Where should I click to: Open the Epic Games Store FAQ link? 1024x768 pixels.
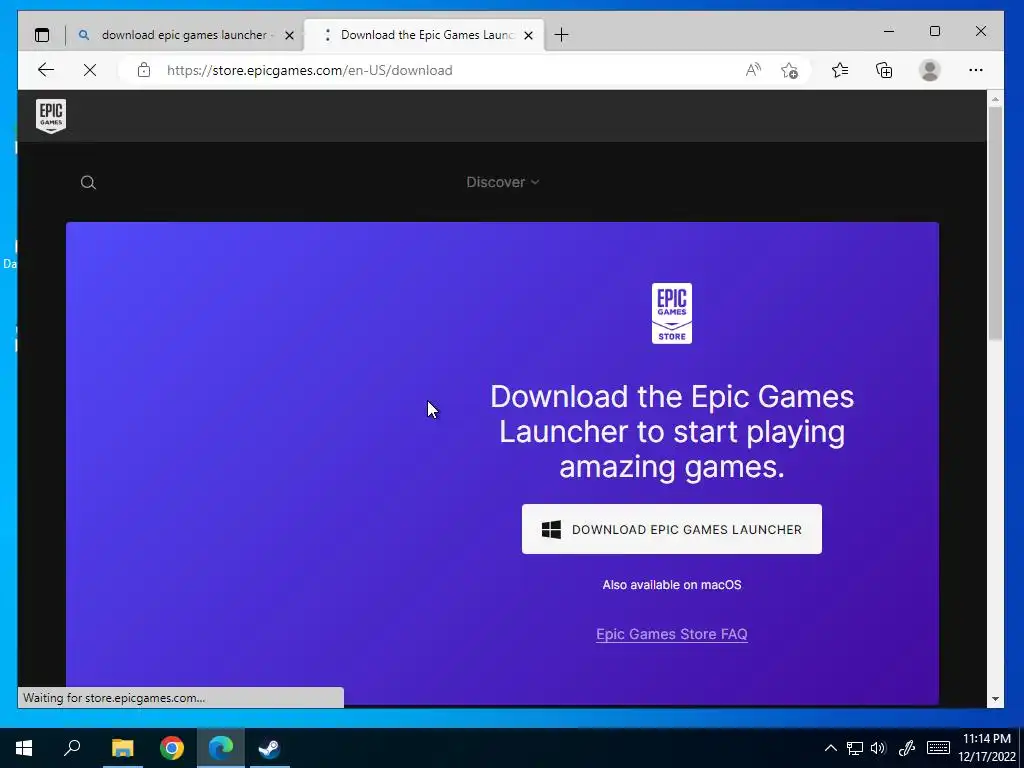pyautogui.click(x=671, y=634)
